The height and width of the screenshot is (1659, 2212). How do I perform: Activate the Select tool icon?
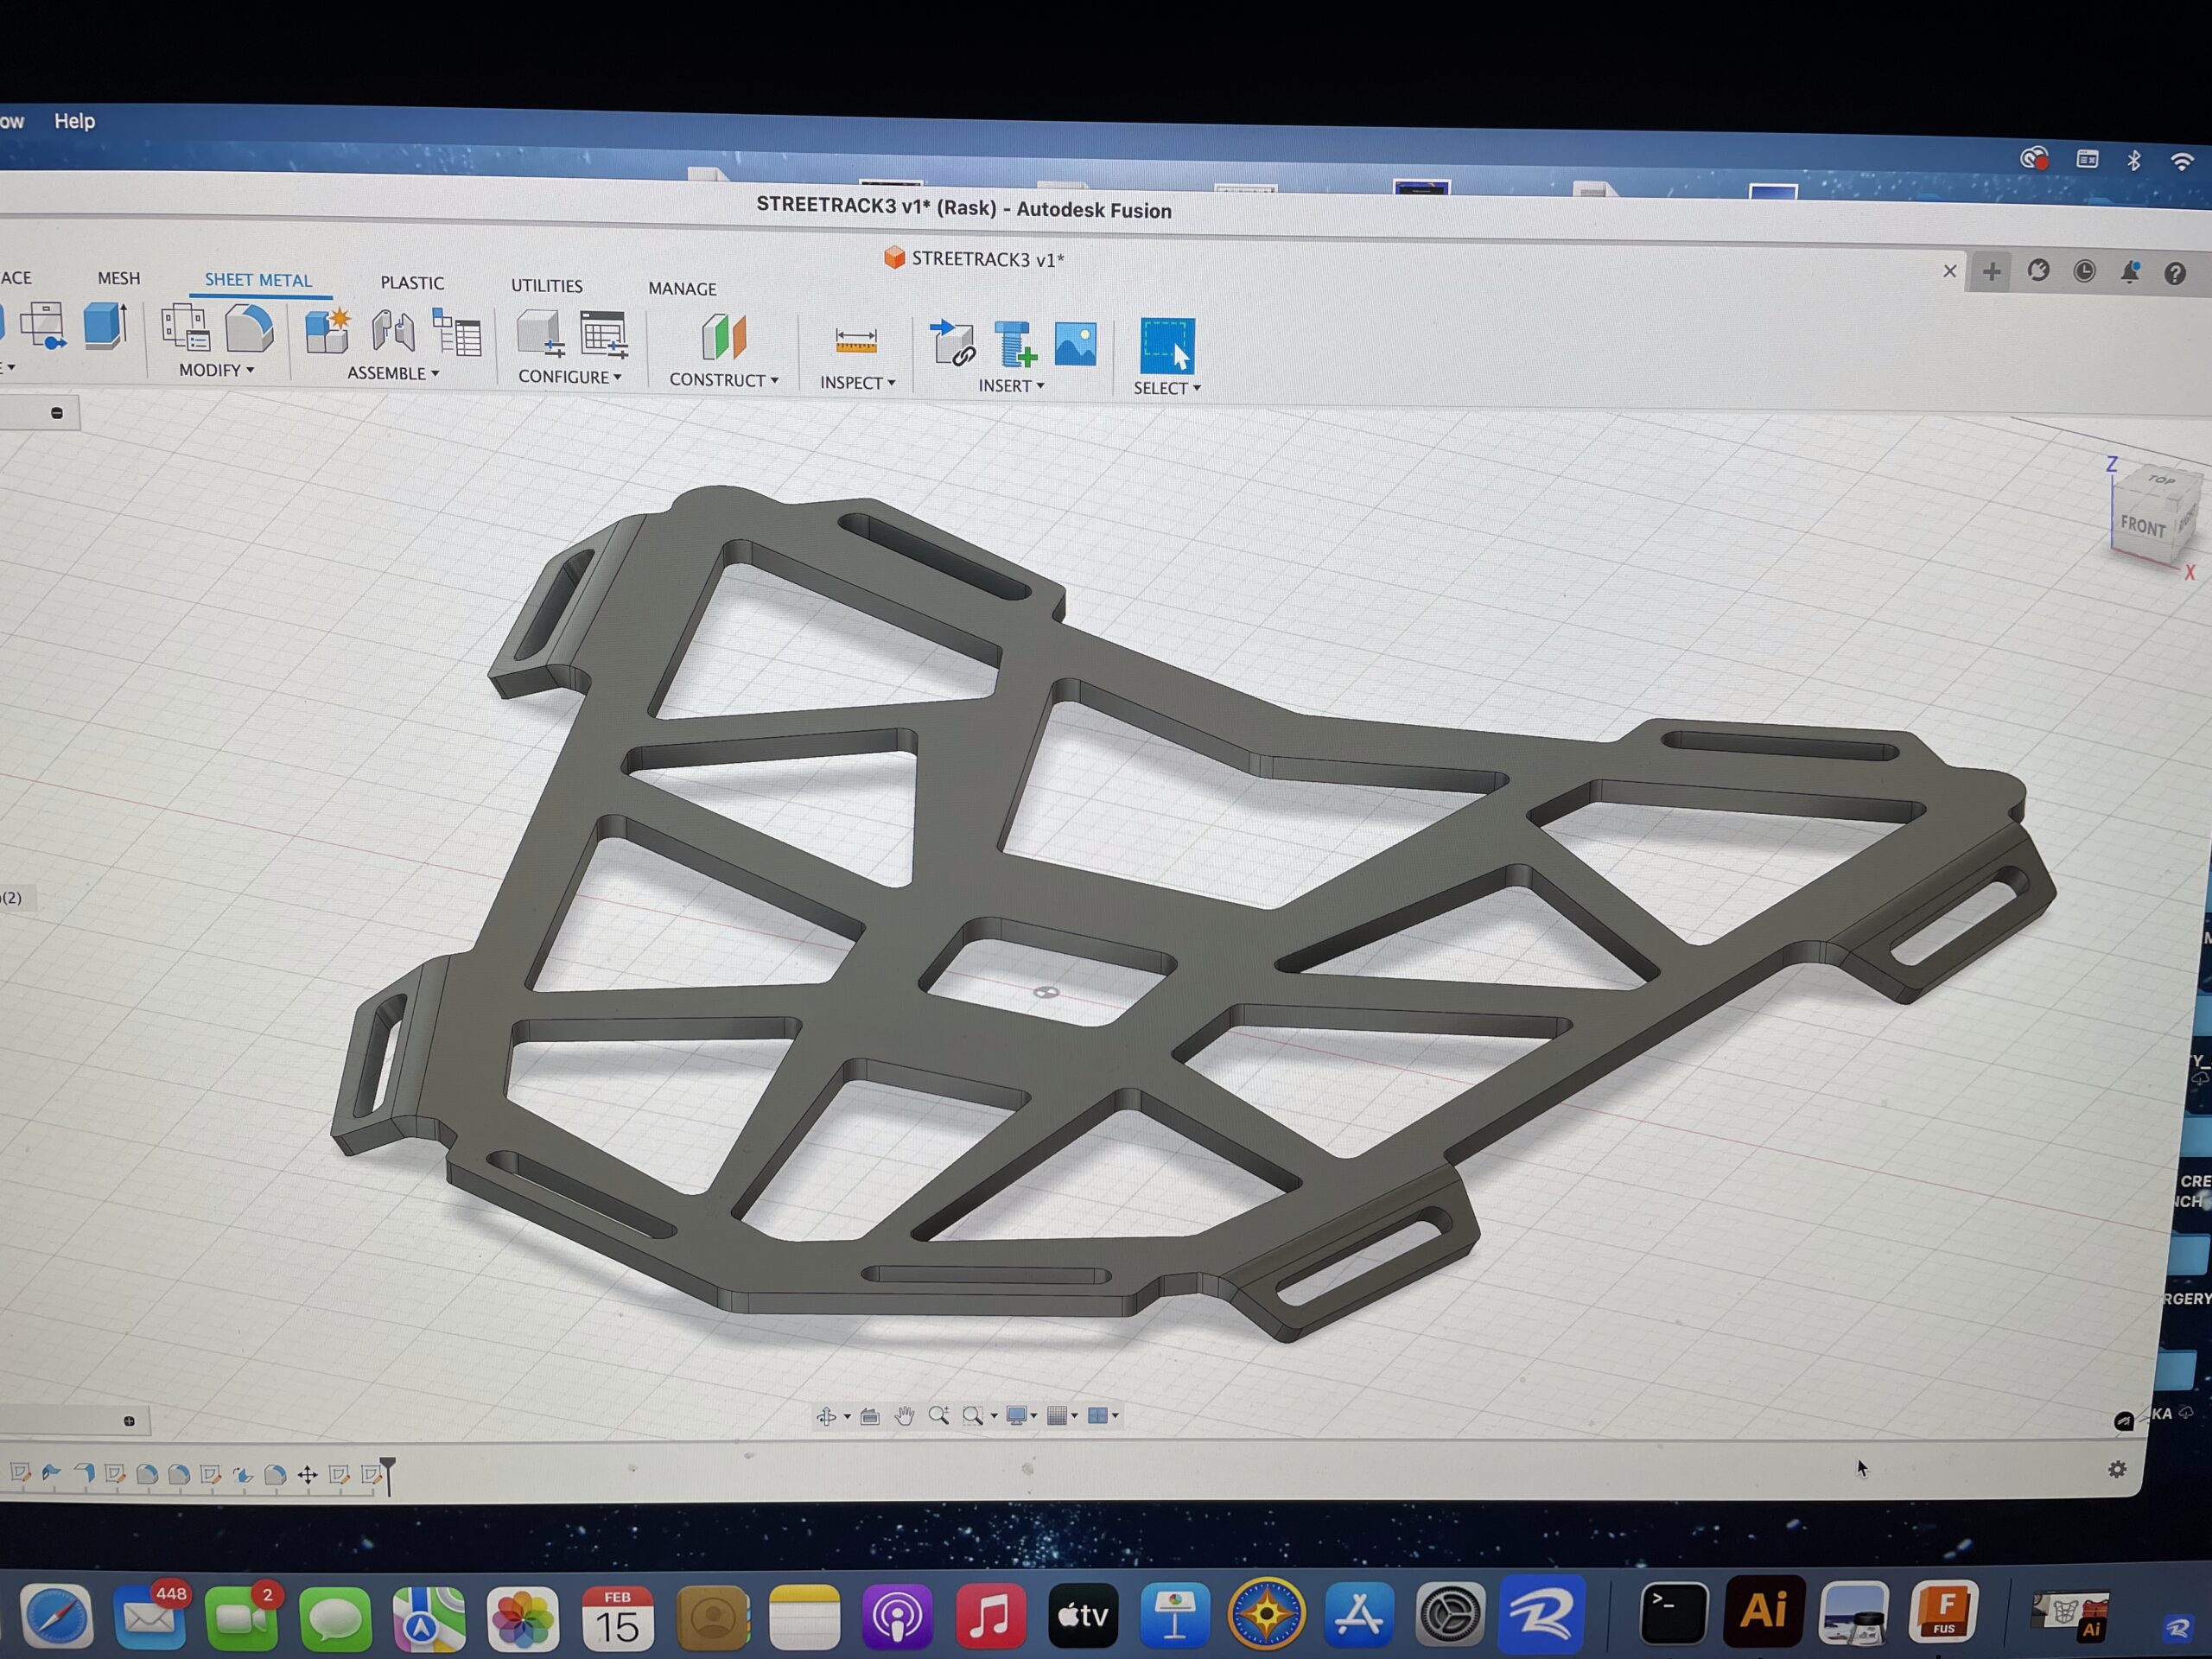tap(1168, 346)
